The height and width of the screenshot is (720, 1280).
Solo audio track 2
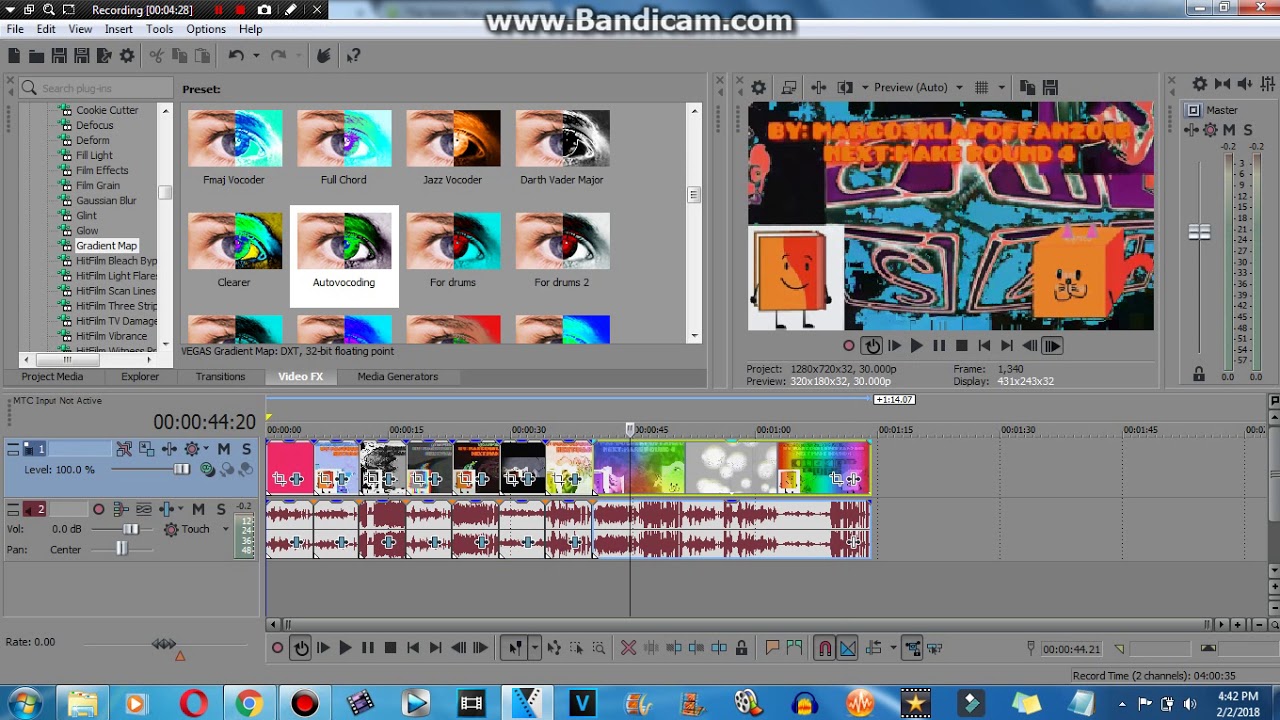click(220, 509)
